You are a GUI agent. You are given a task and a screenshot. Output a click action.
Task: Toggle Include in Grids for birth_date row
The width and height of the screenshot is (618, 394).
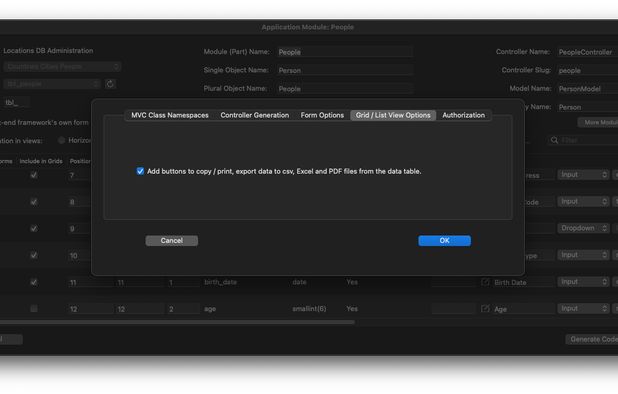(x=34, y=282)
